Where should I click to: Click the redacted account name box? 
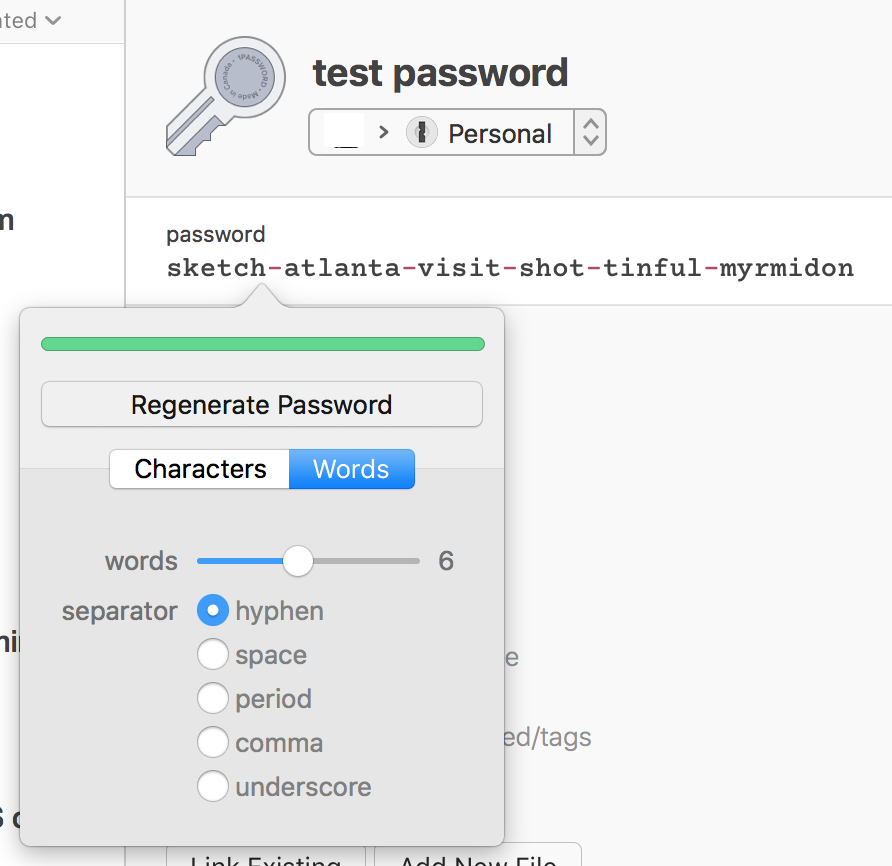point(344,133)
